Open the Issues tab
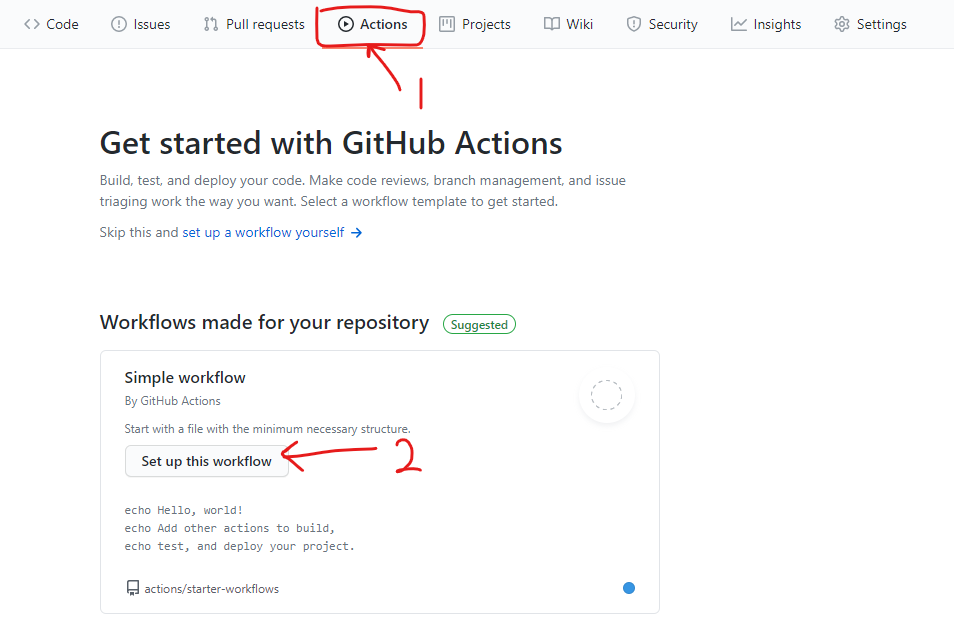 click(x=141, y=24)
